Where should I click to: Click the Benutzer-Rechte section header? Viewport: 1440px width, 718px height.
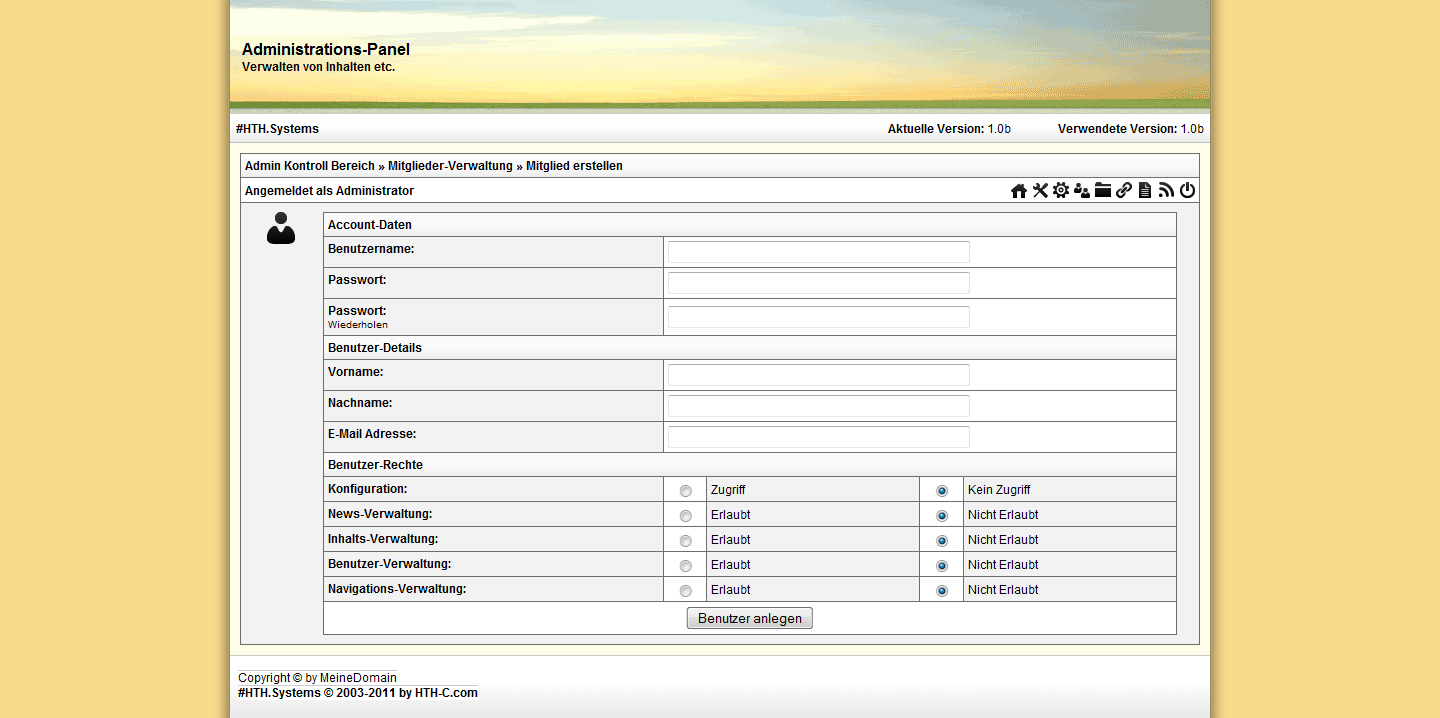375,465
